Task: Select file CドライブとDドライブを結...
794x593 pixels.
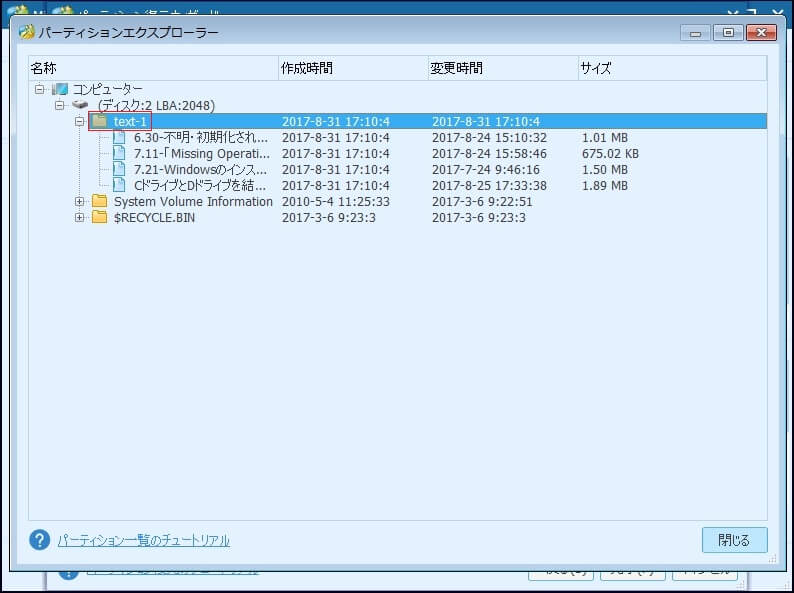Action: (200, 185)
